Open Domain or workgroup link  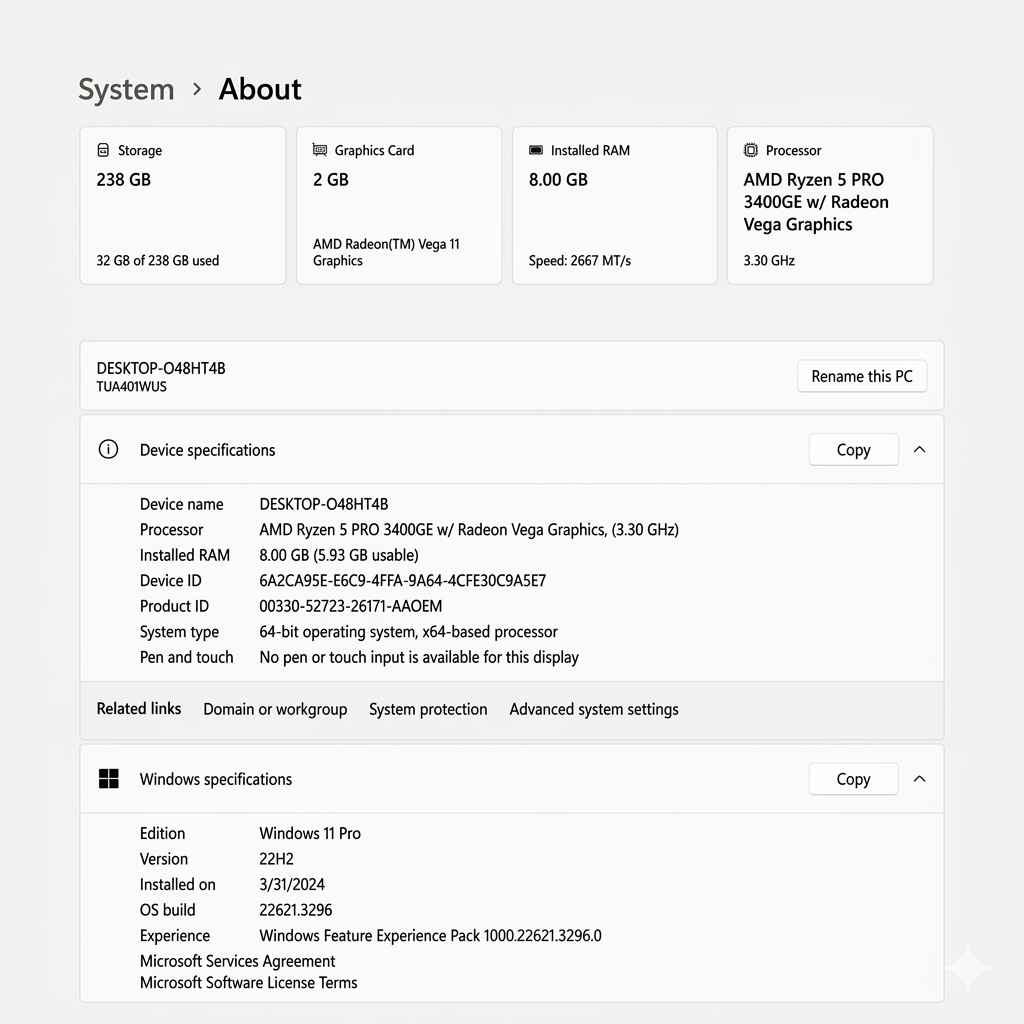[275, 709]
